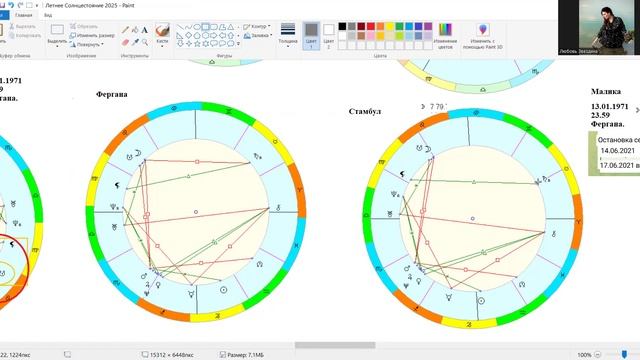The width and height of the screenshot is (640, 360).
Task: Pick the pink color swatch
Action: pos(371,36)
